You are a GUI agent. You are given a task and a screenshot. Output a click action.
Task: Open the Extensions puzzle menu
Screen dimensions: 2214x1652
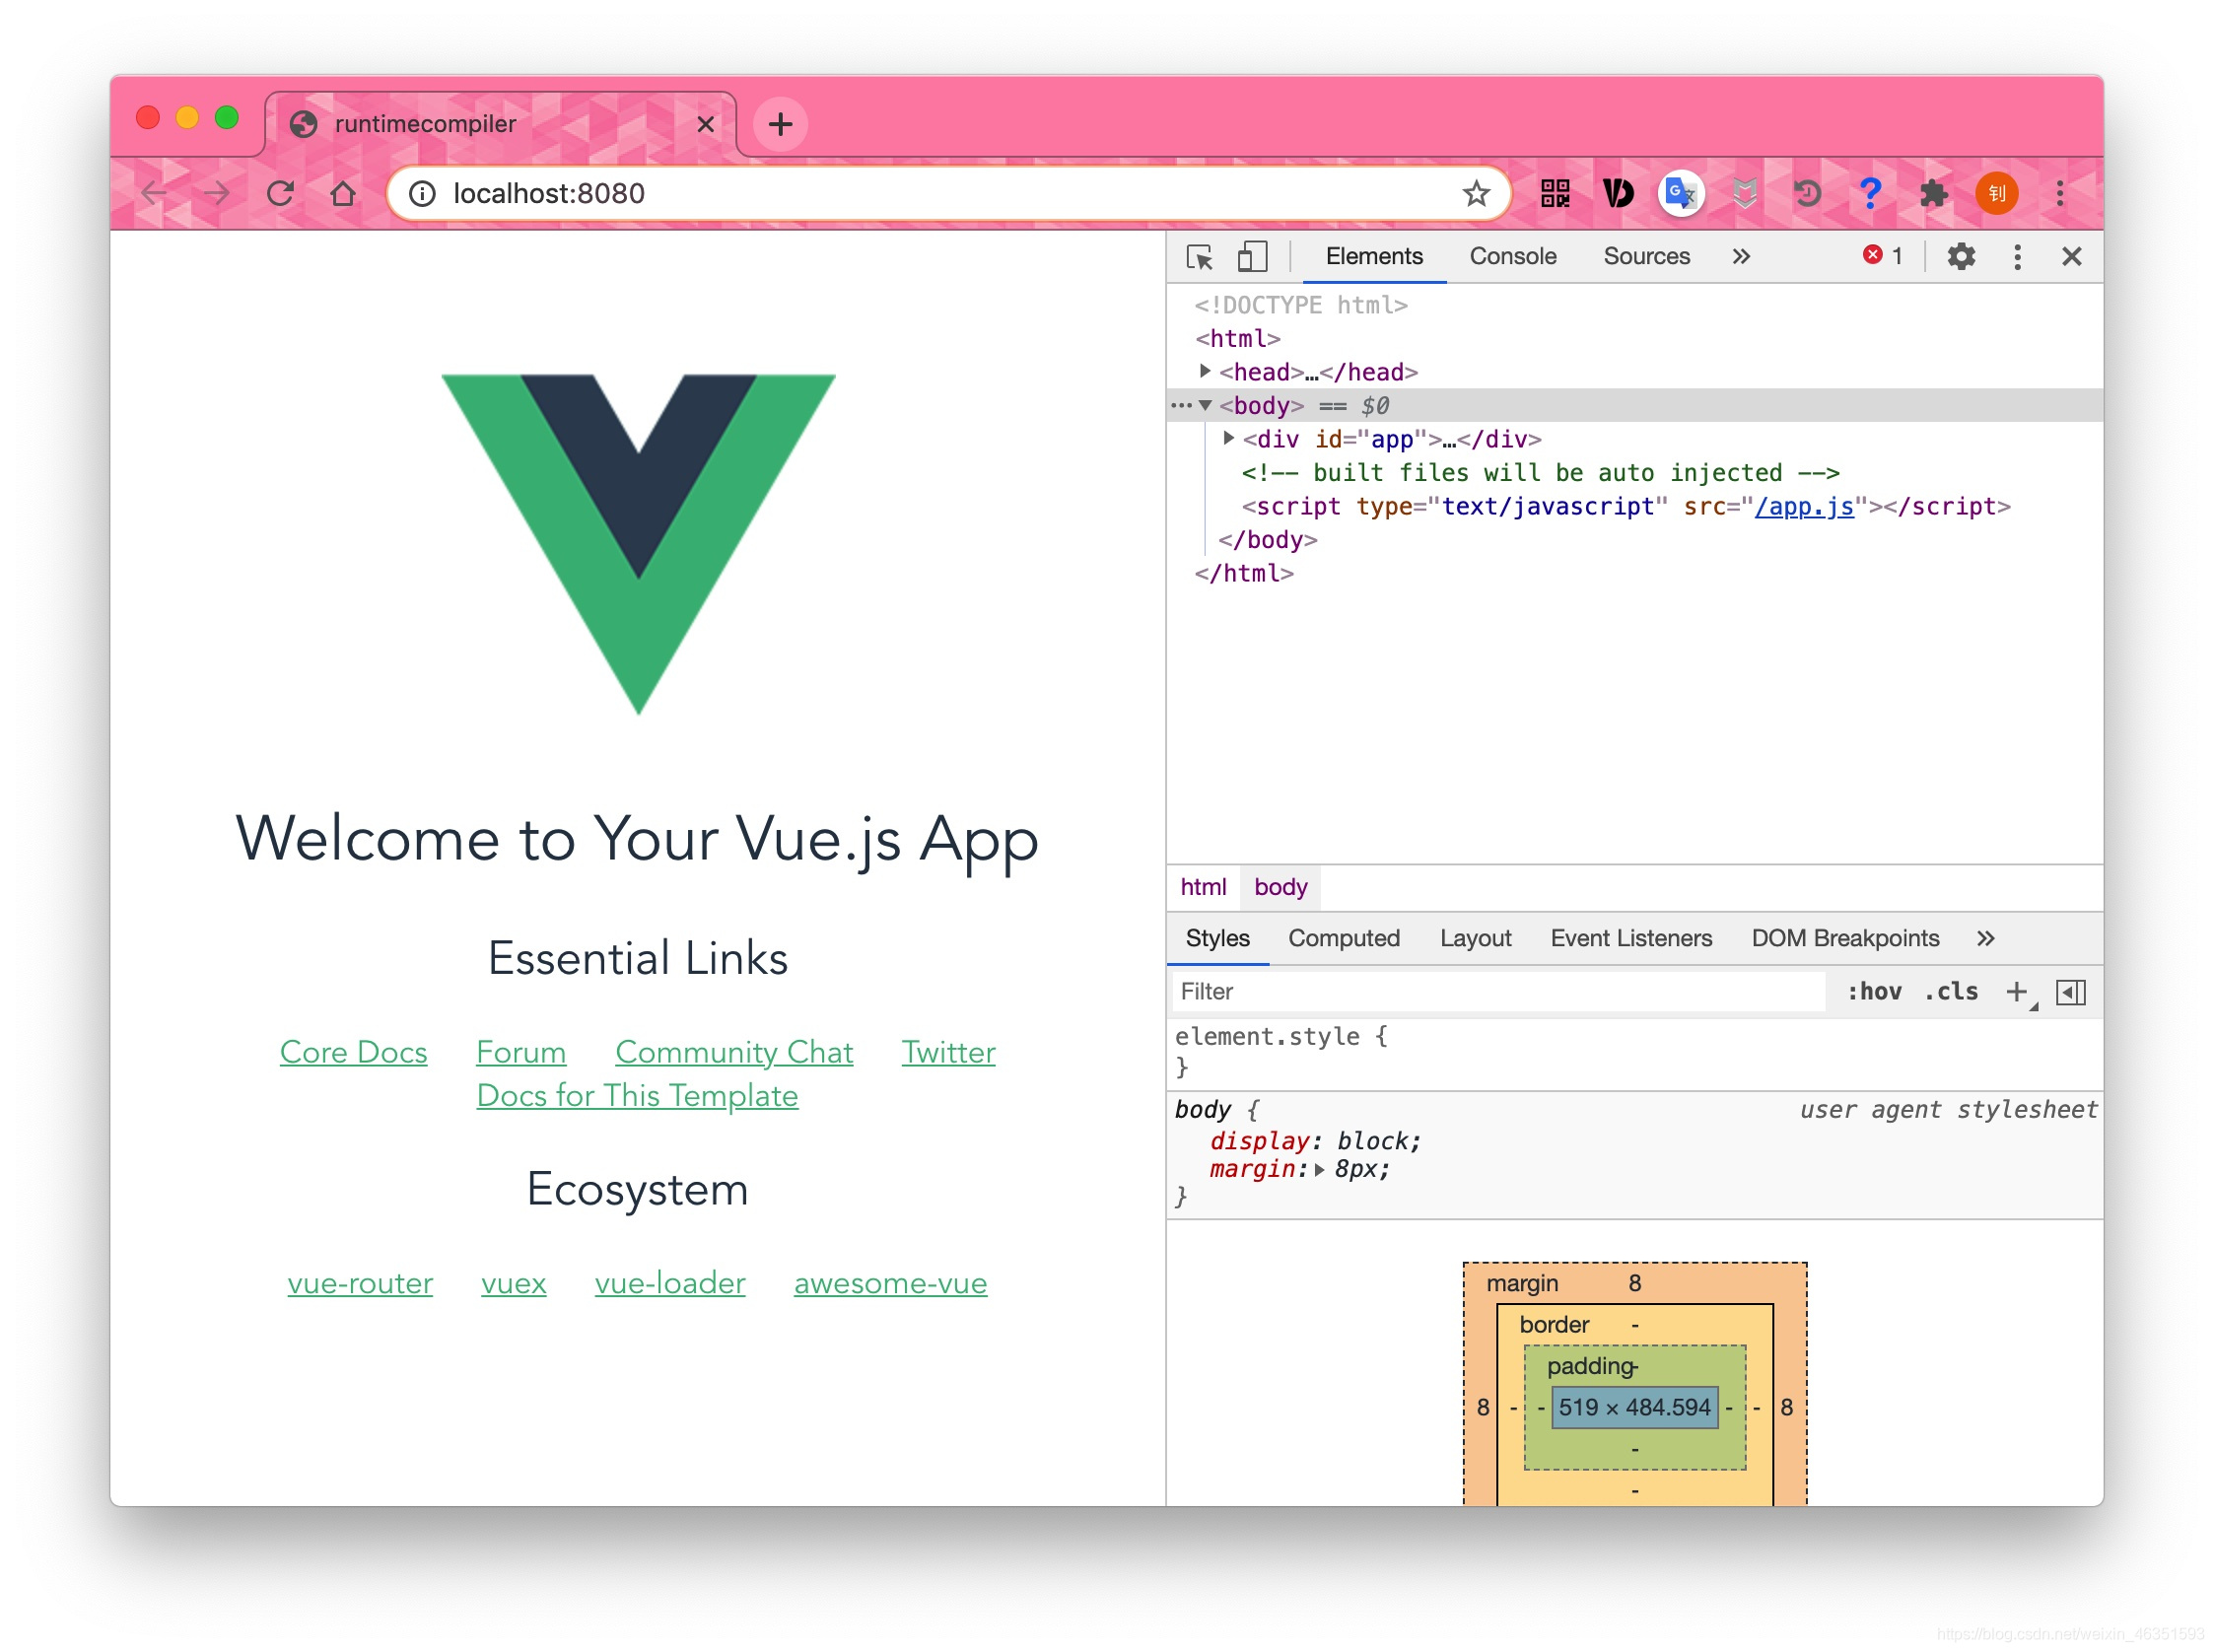pyautogui.click(x=1932, y=193)
